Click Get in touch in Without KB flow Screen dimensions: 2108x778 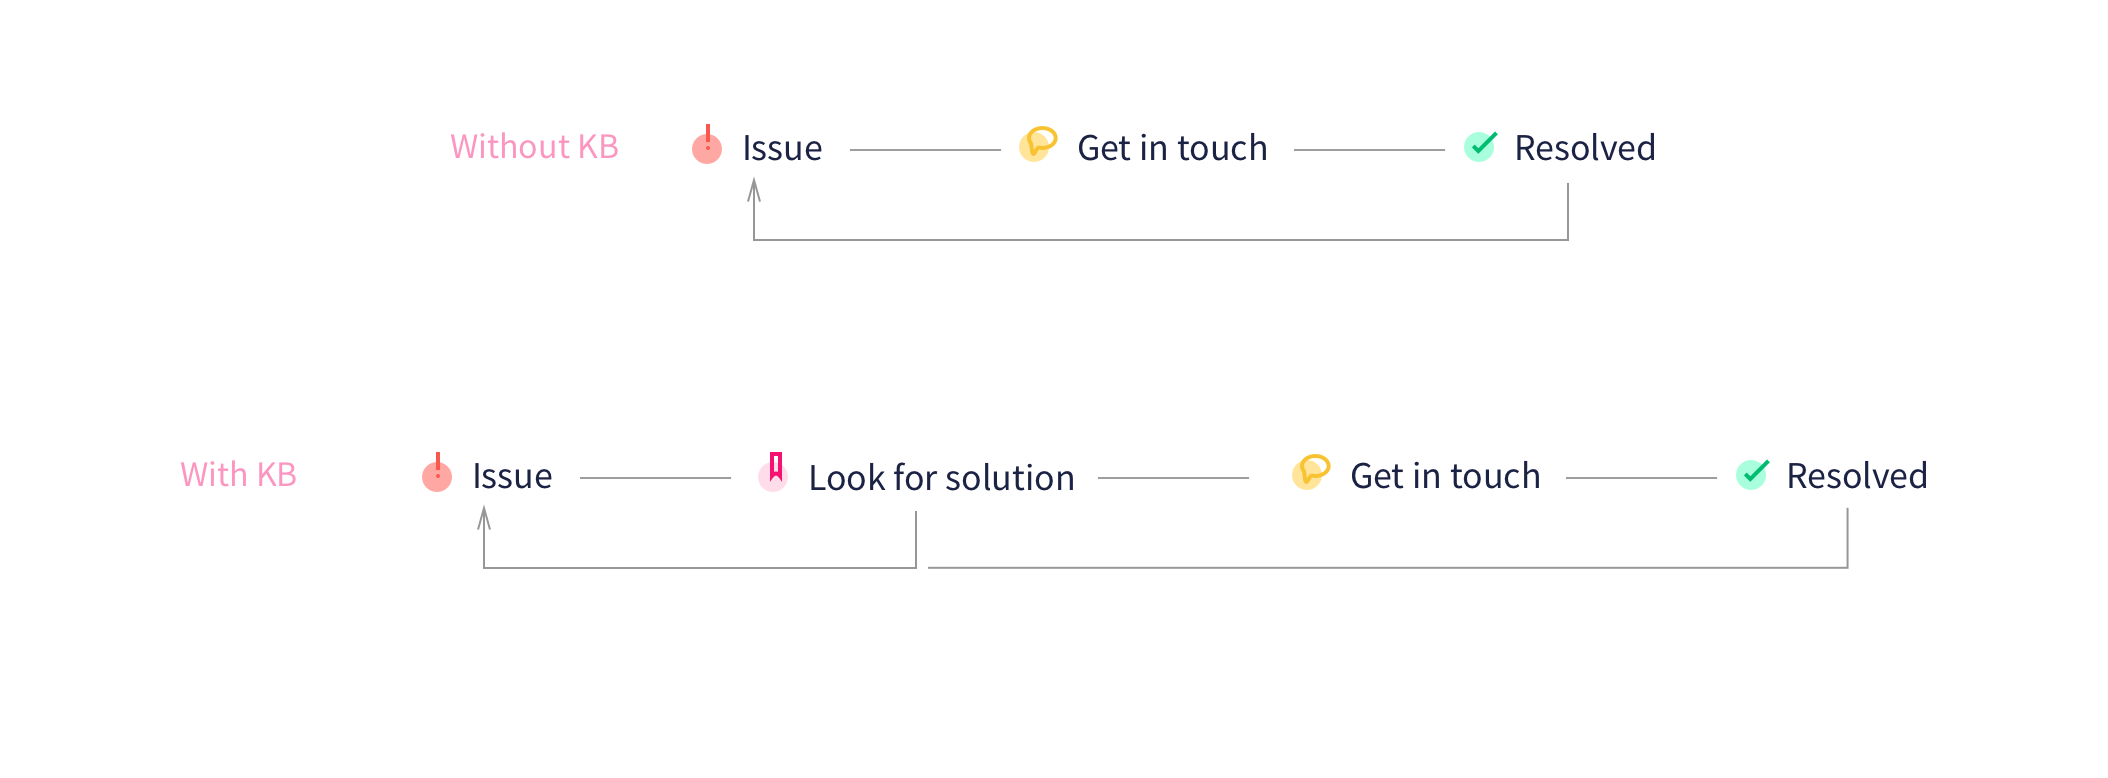point(1172,148)
